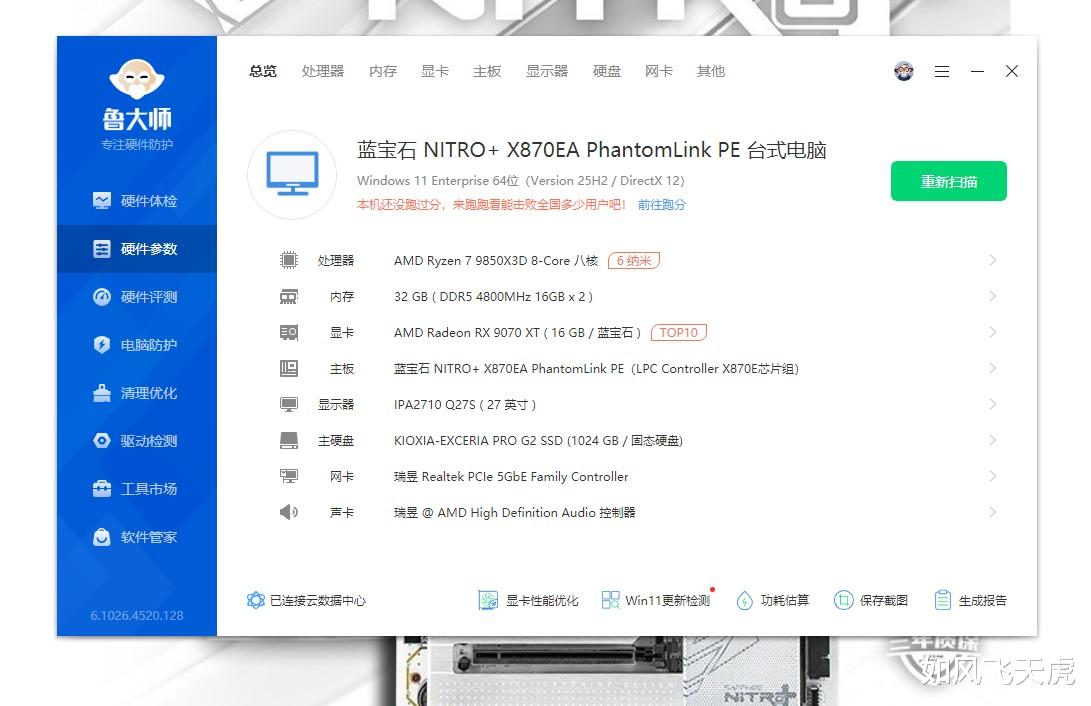Image resolution: width=1091 pixels, height=706 pixels.
Task: Switch to the 总览 tab
Action: point(263,71)
